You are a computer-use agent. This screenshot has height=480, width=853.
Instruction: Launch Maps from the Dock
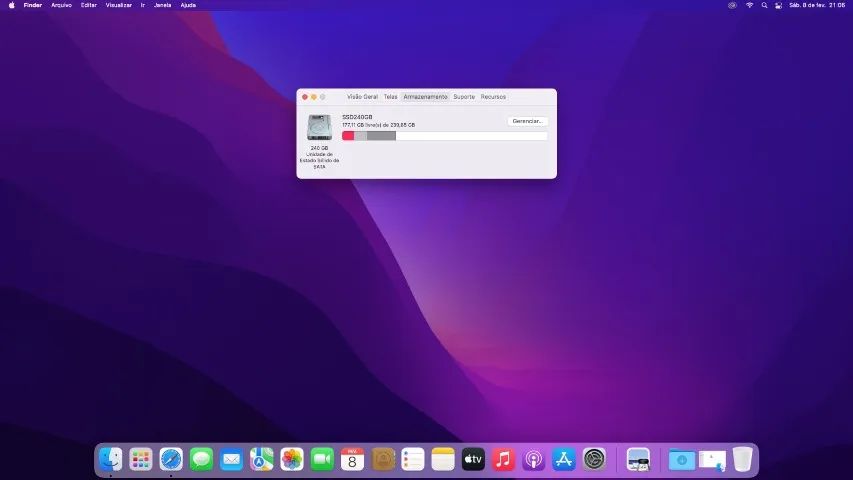coord(262,459)
